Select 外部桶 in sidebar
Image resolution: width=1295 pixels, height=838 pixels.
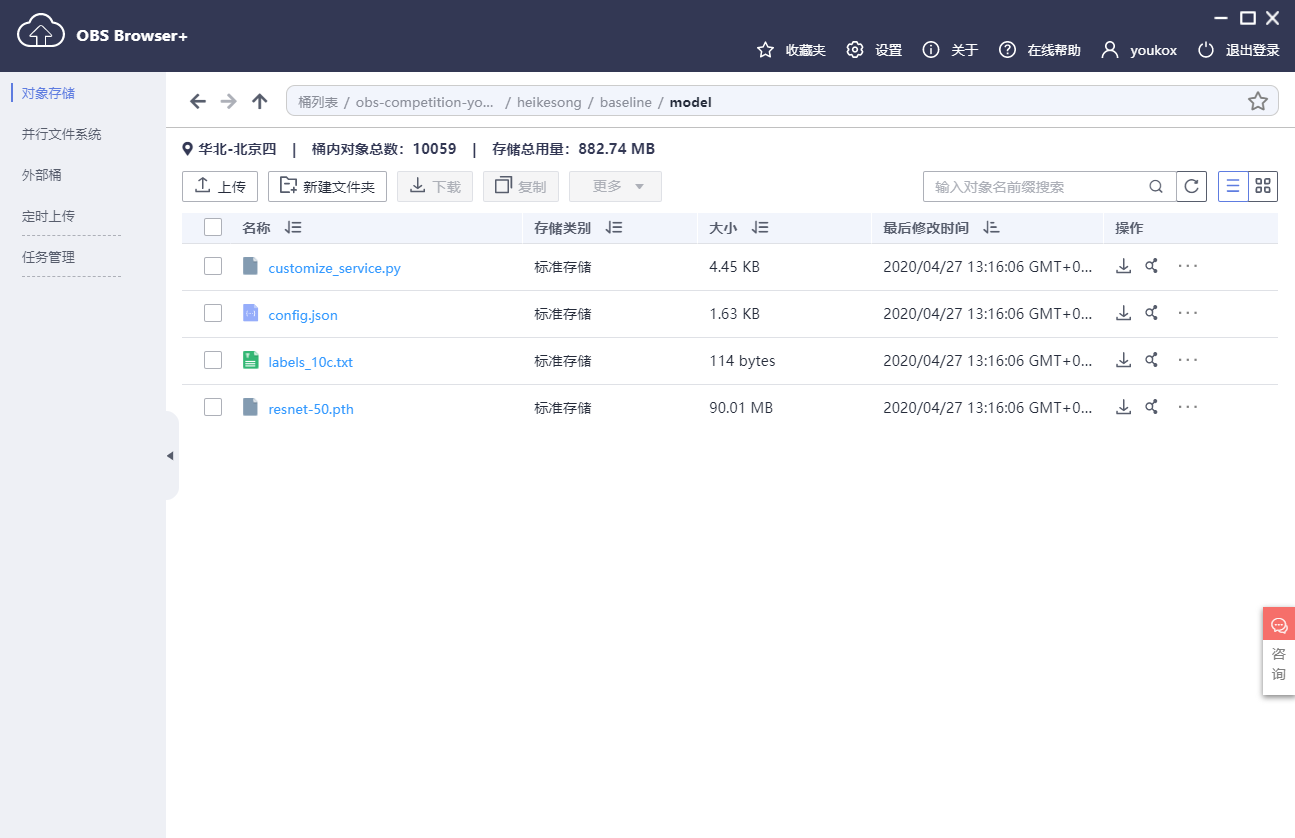pos(42,175)
